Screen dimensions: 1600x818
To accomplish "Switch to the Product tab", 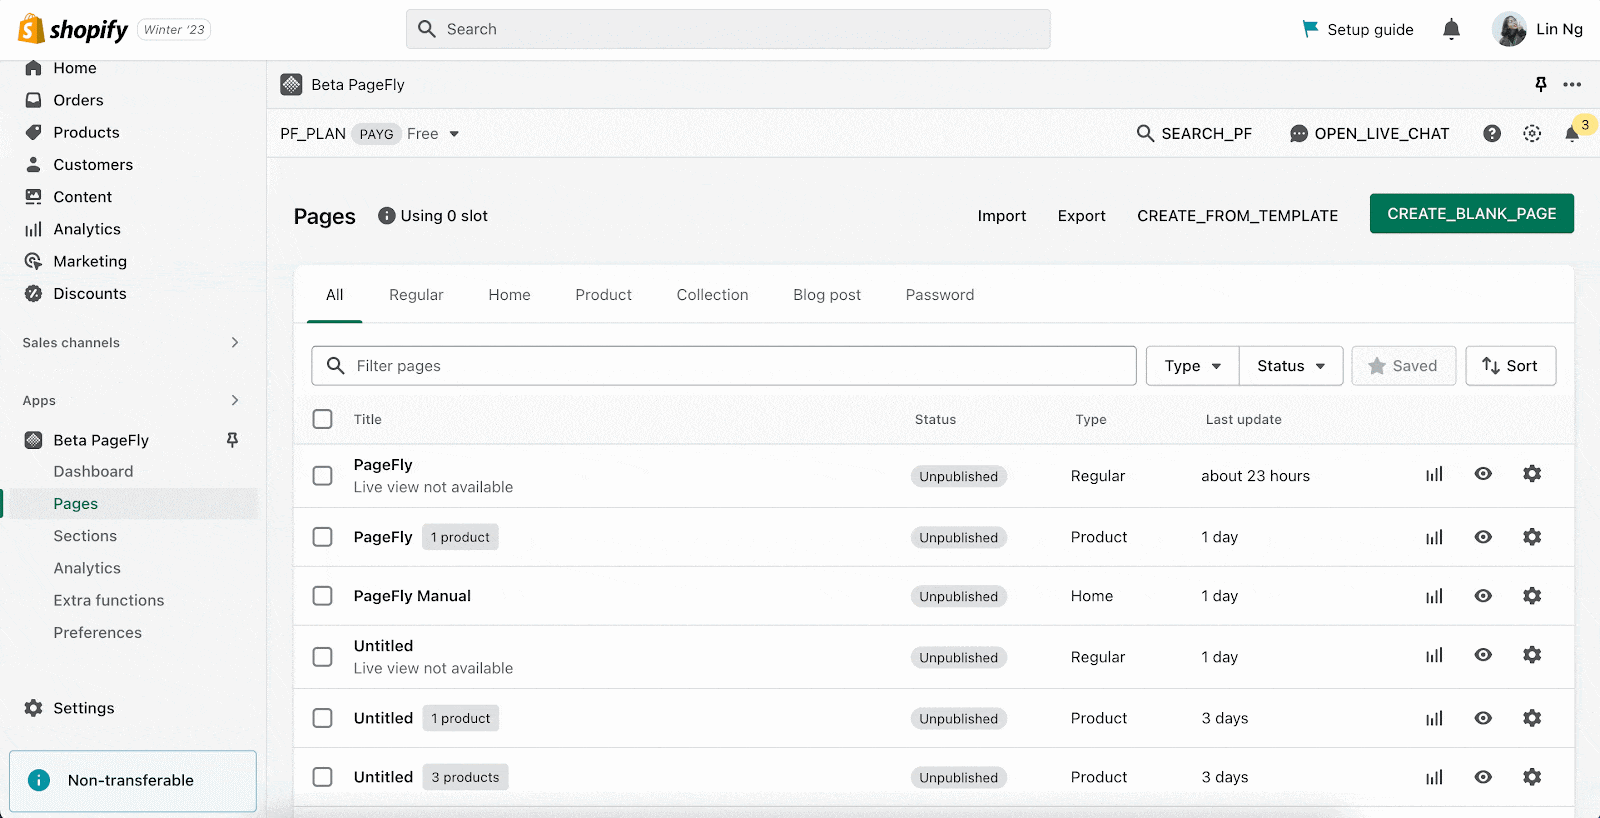I will point(603,295).
